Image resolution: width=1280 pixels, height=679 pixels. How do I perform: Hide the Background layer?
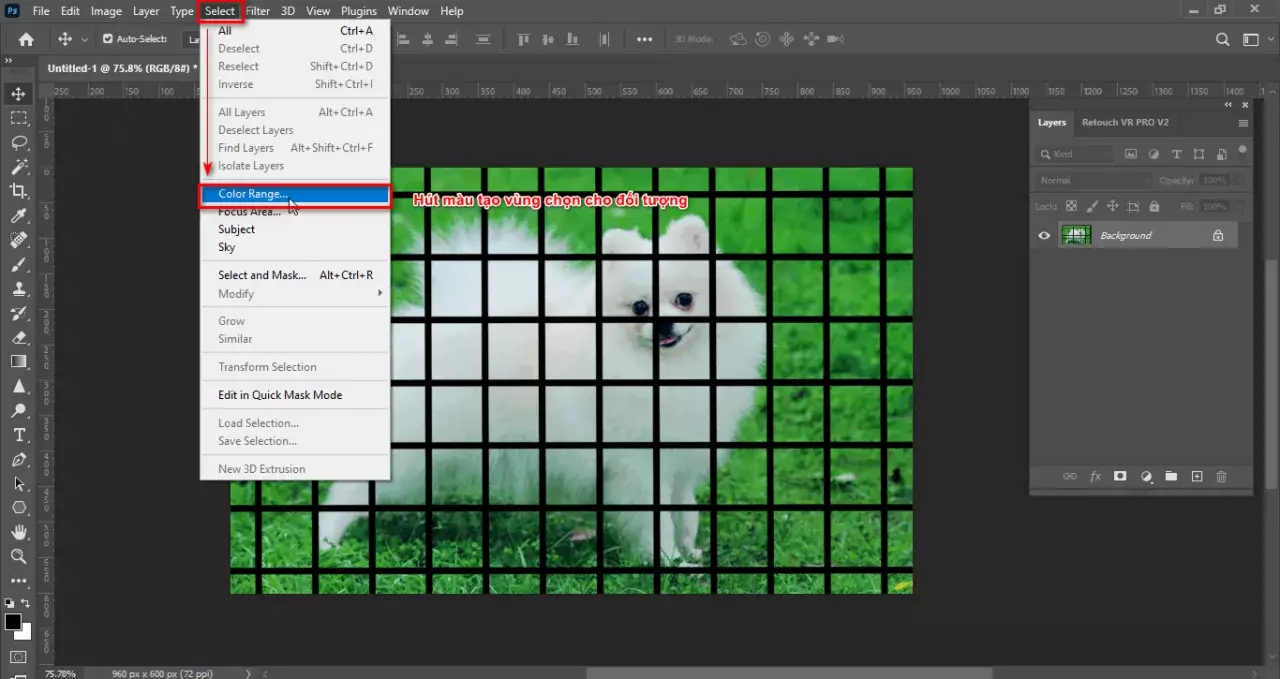coord(1044,235)
